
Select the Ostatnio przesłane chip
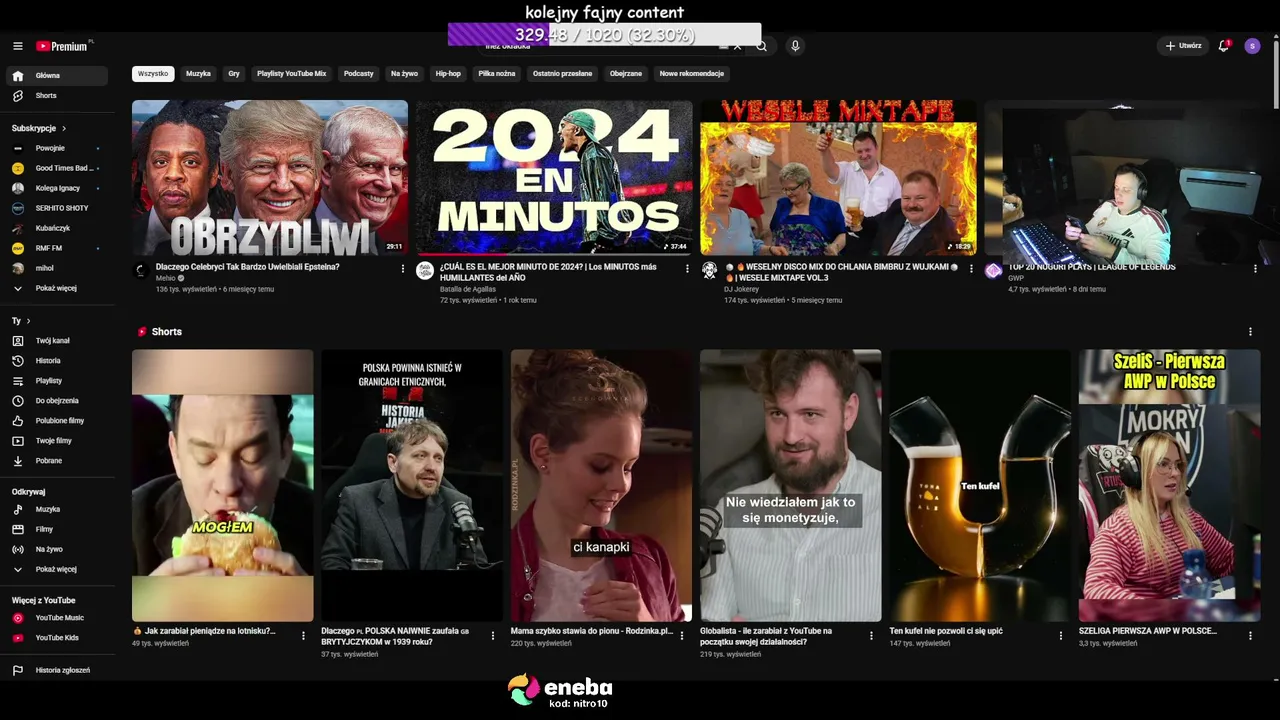coord(562,74)
